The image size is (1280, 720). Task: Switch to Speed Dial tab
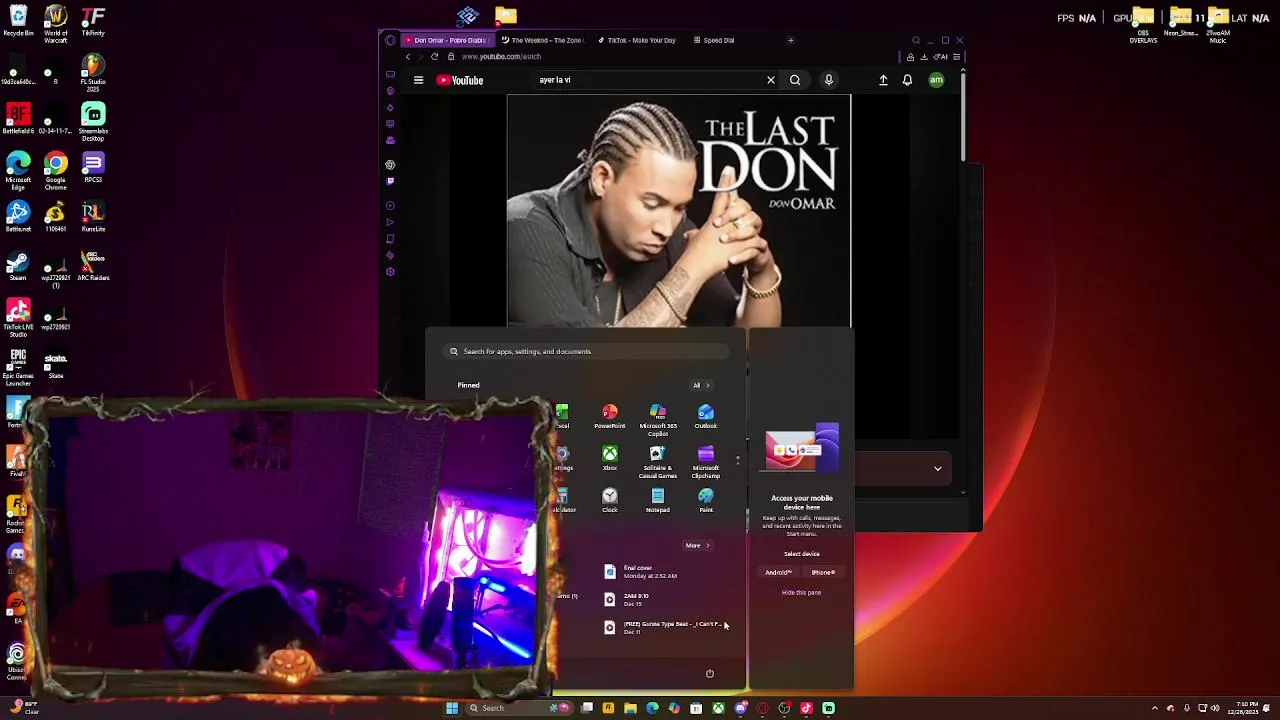pos(714,40)
